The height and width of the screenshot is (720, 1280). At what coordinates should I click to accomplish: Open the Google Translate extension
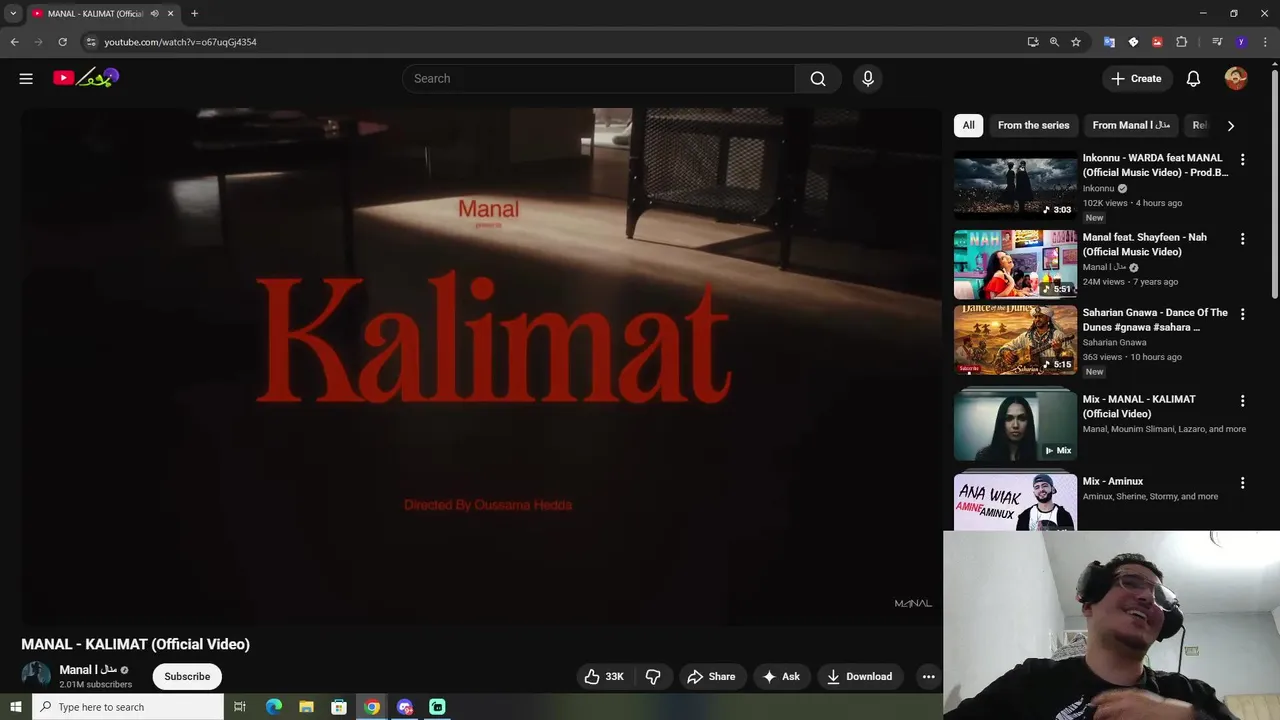click(1109, 42)
